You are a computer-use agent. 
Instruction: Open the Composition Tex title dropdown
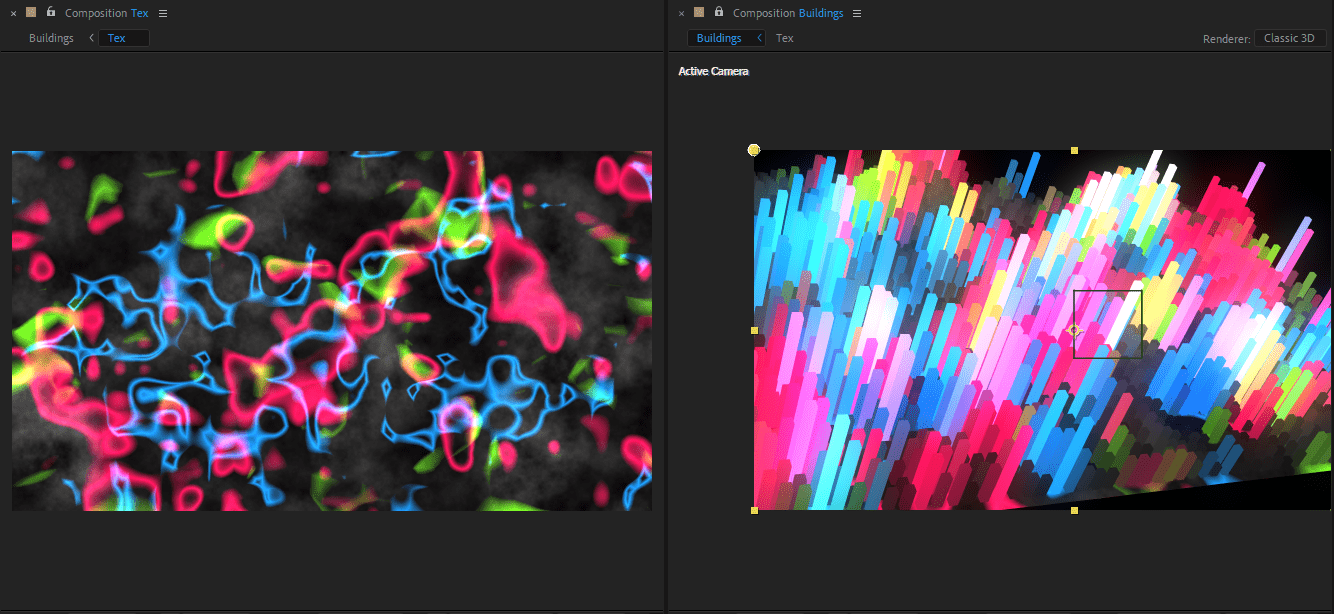106,13
